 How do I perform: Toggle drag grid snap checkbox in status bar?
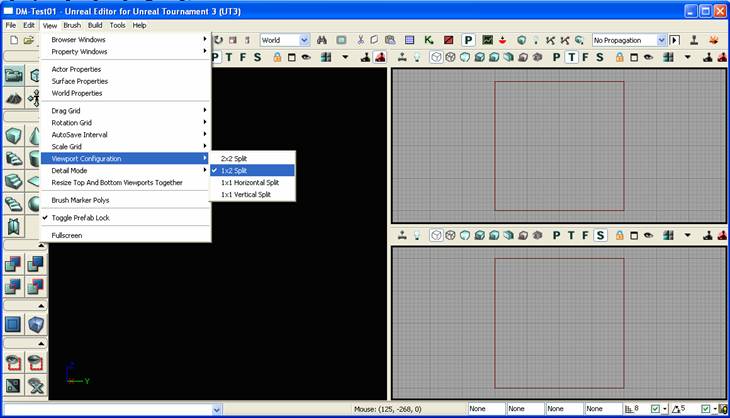tap(656, 409)
